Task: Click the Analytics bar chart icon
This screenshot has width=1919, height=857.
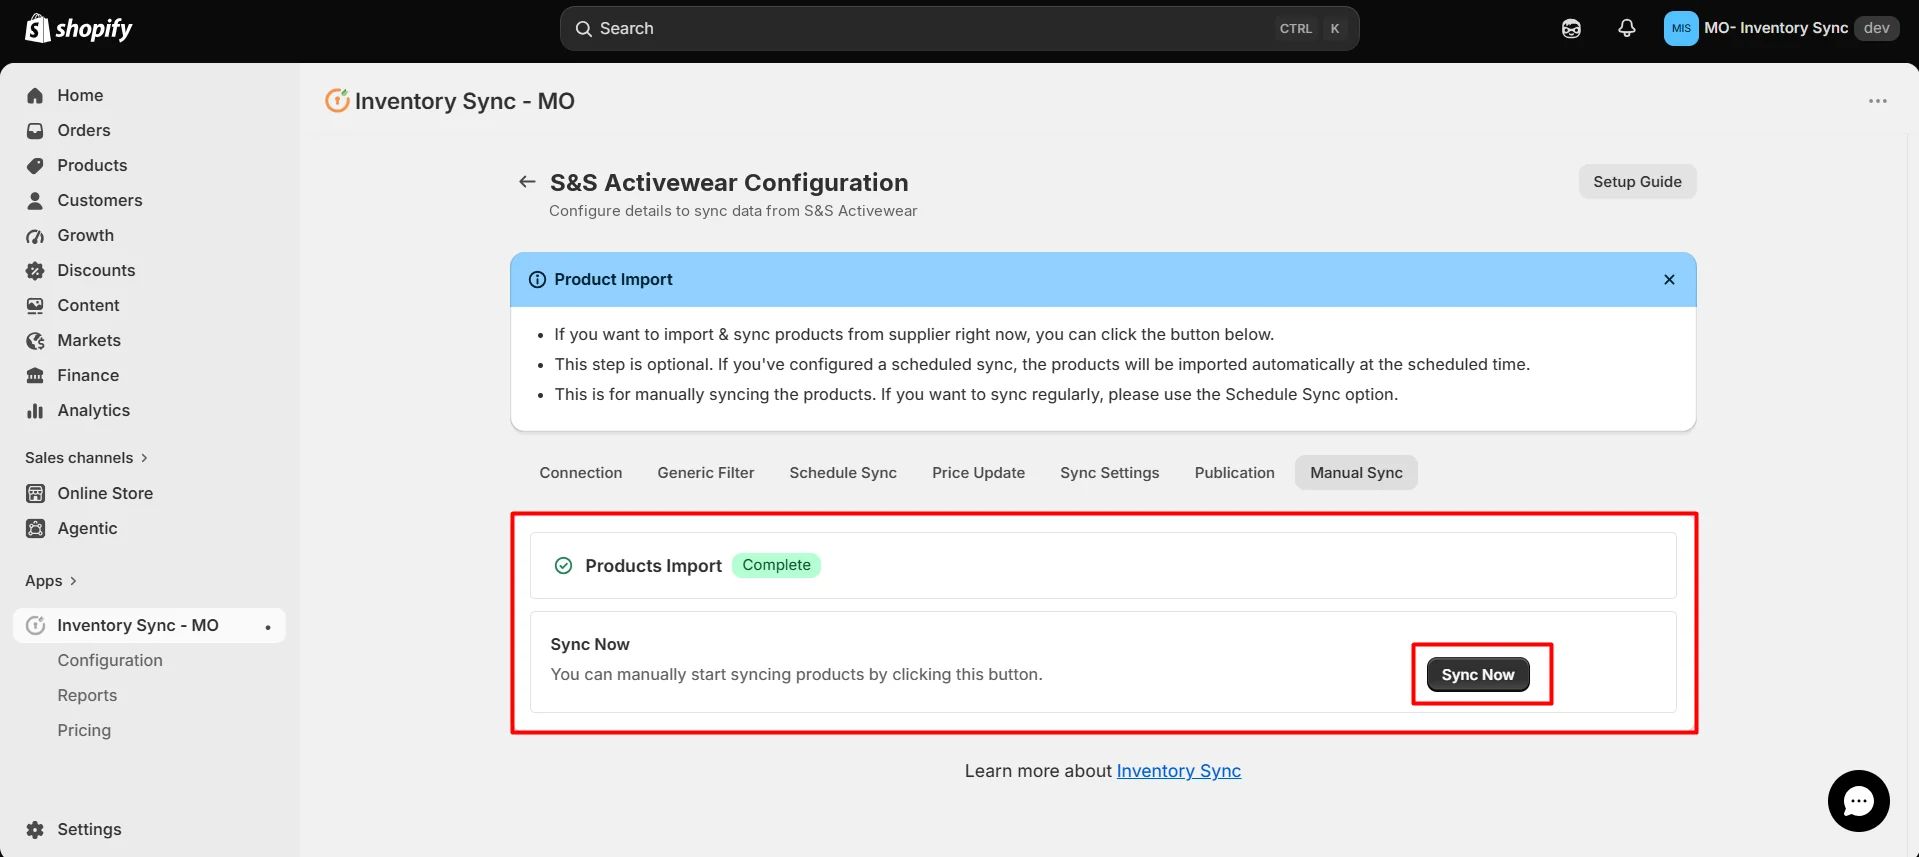Action: tap(35, 411)
